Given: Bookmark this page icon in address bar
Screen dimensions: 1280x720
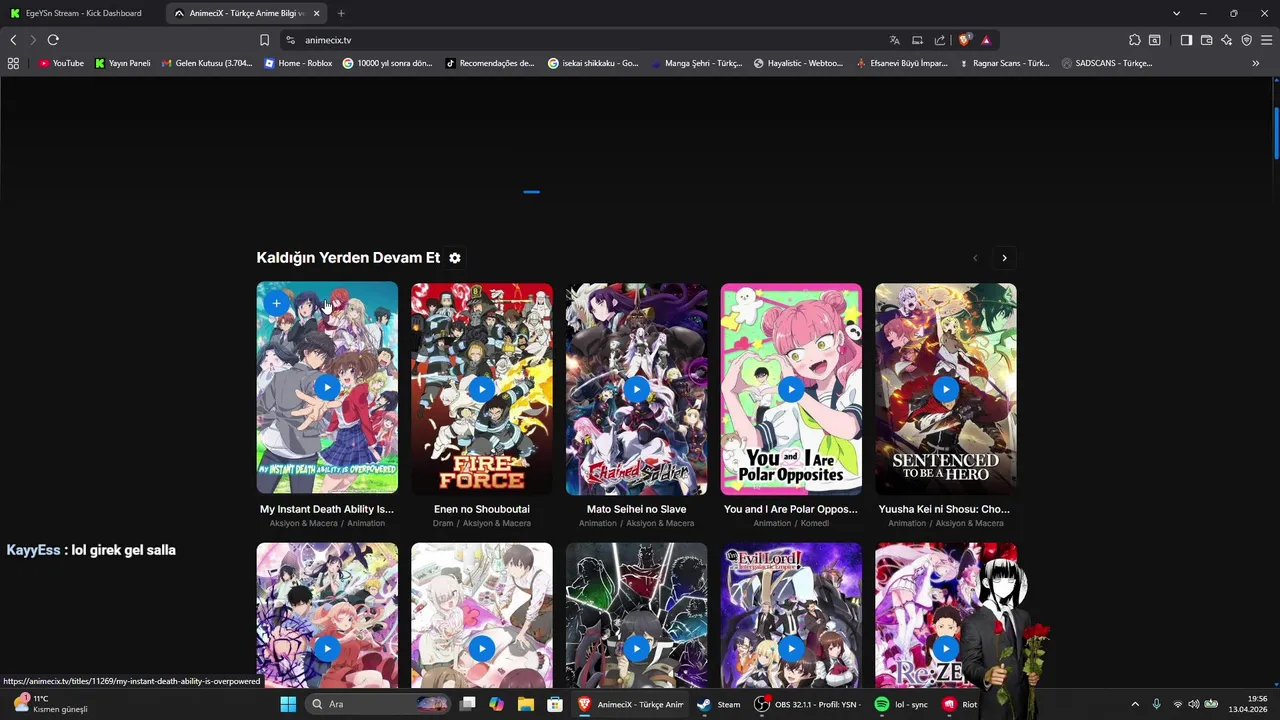Looking at the screenshot, I should click(x=264, y=40).
